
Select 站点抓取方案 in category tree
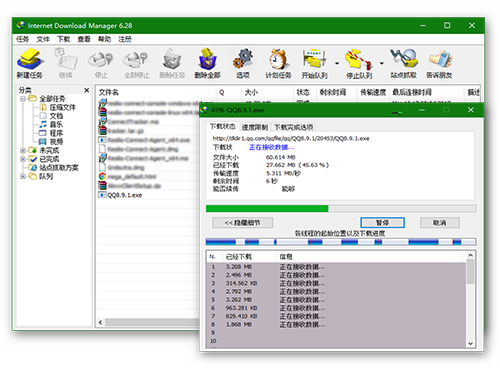point(53,168)
